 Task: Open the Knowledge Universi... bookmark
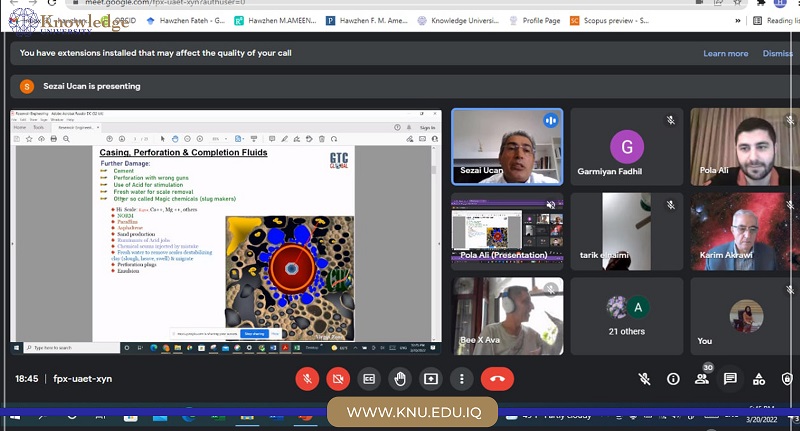(458, 20)
